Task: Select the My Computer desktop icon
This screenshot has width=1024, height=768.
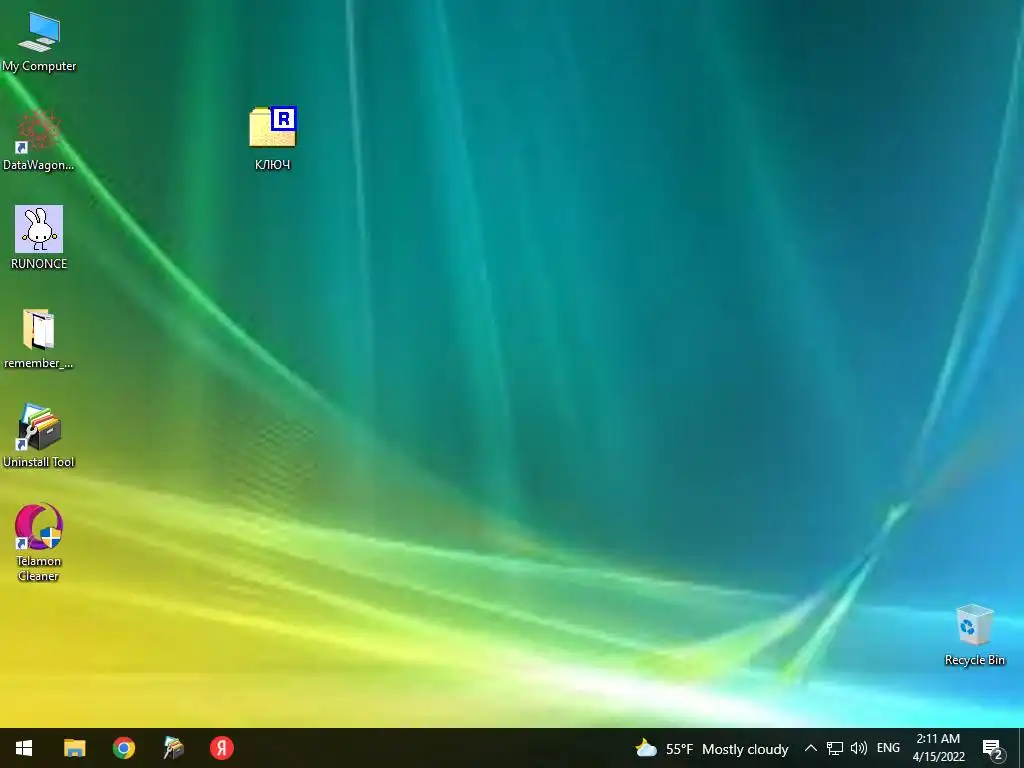Action: (39, 40)
